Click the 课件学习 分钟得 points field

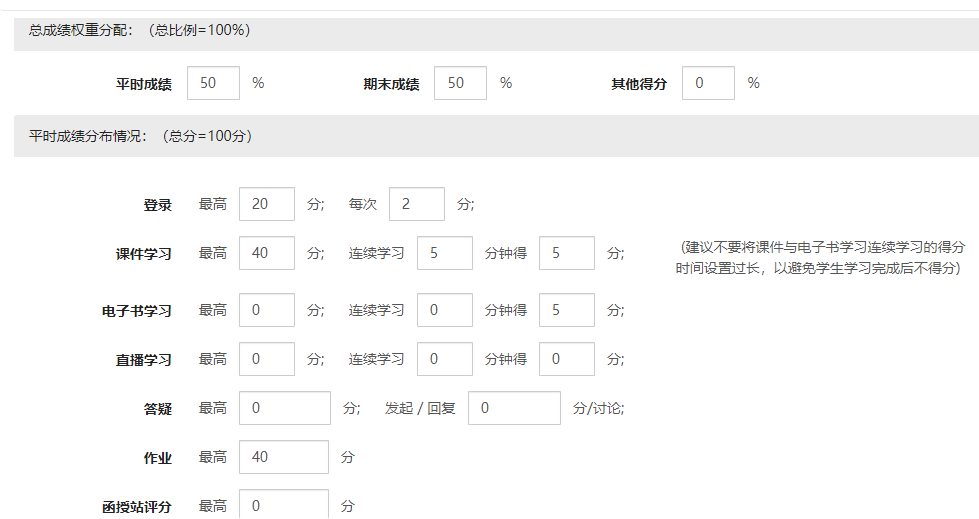(x=567, y=253)
